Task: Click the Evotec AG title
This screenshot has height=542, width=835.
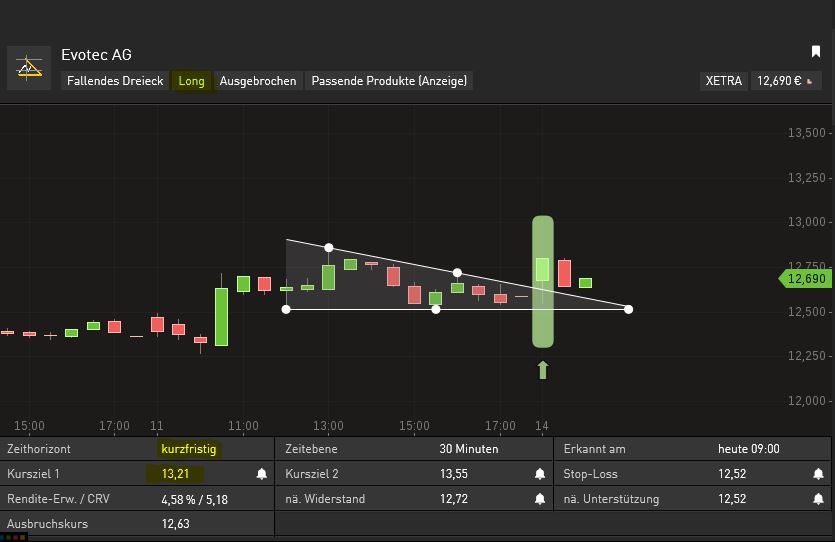Action: (96, 55)
